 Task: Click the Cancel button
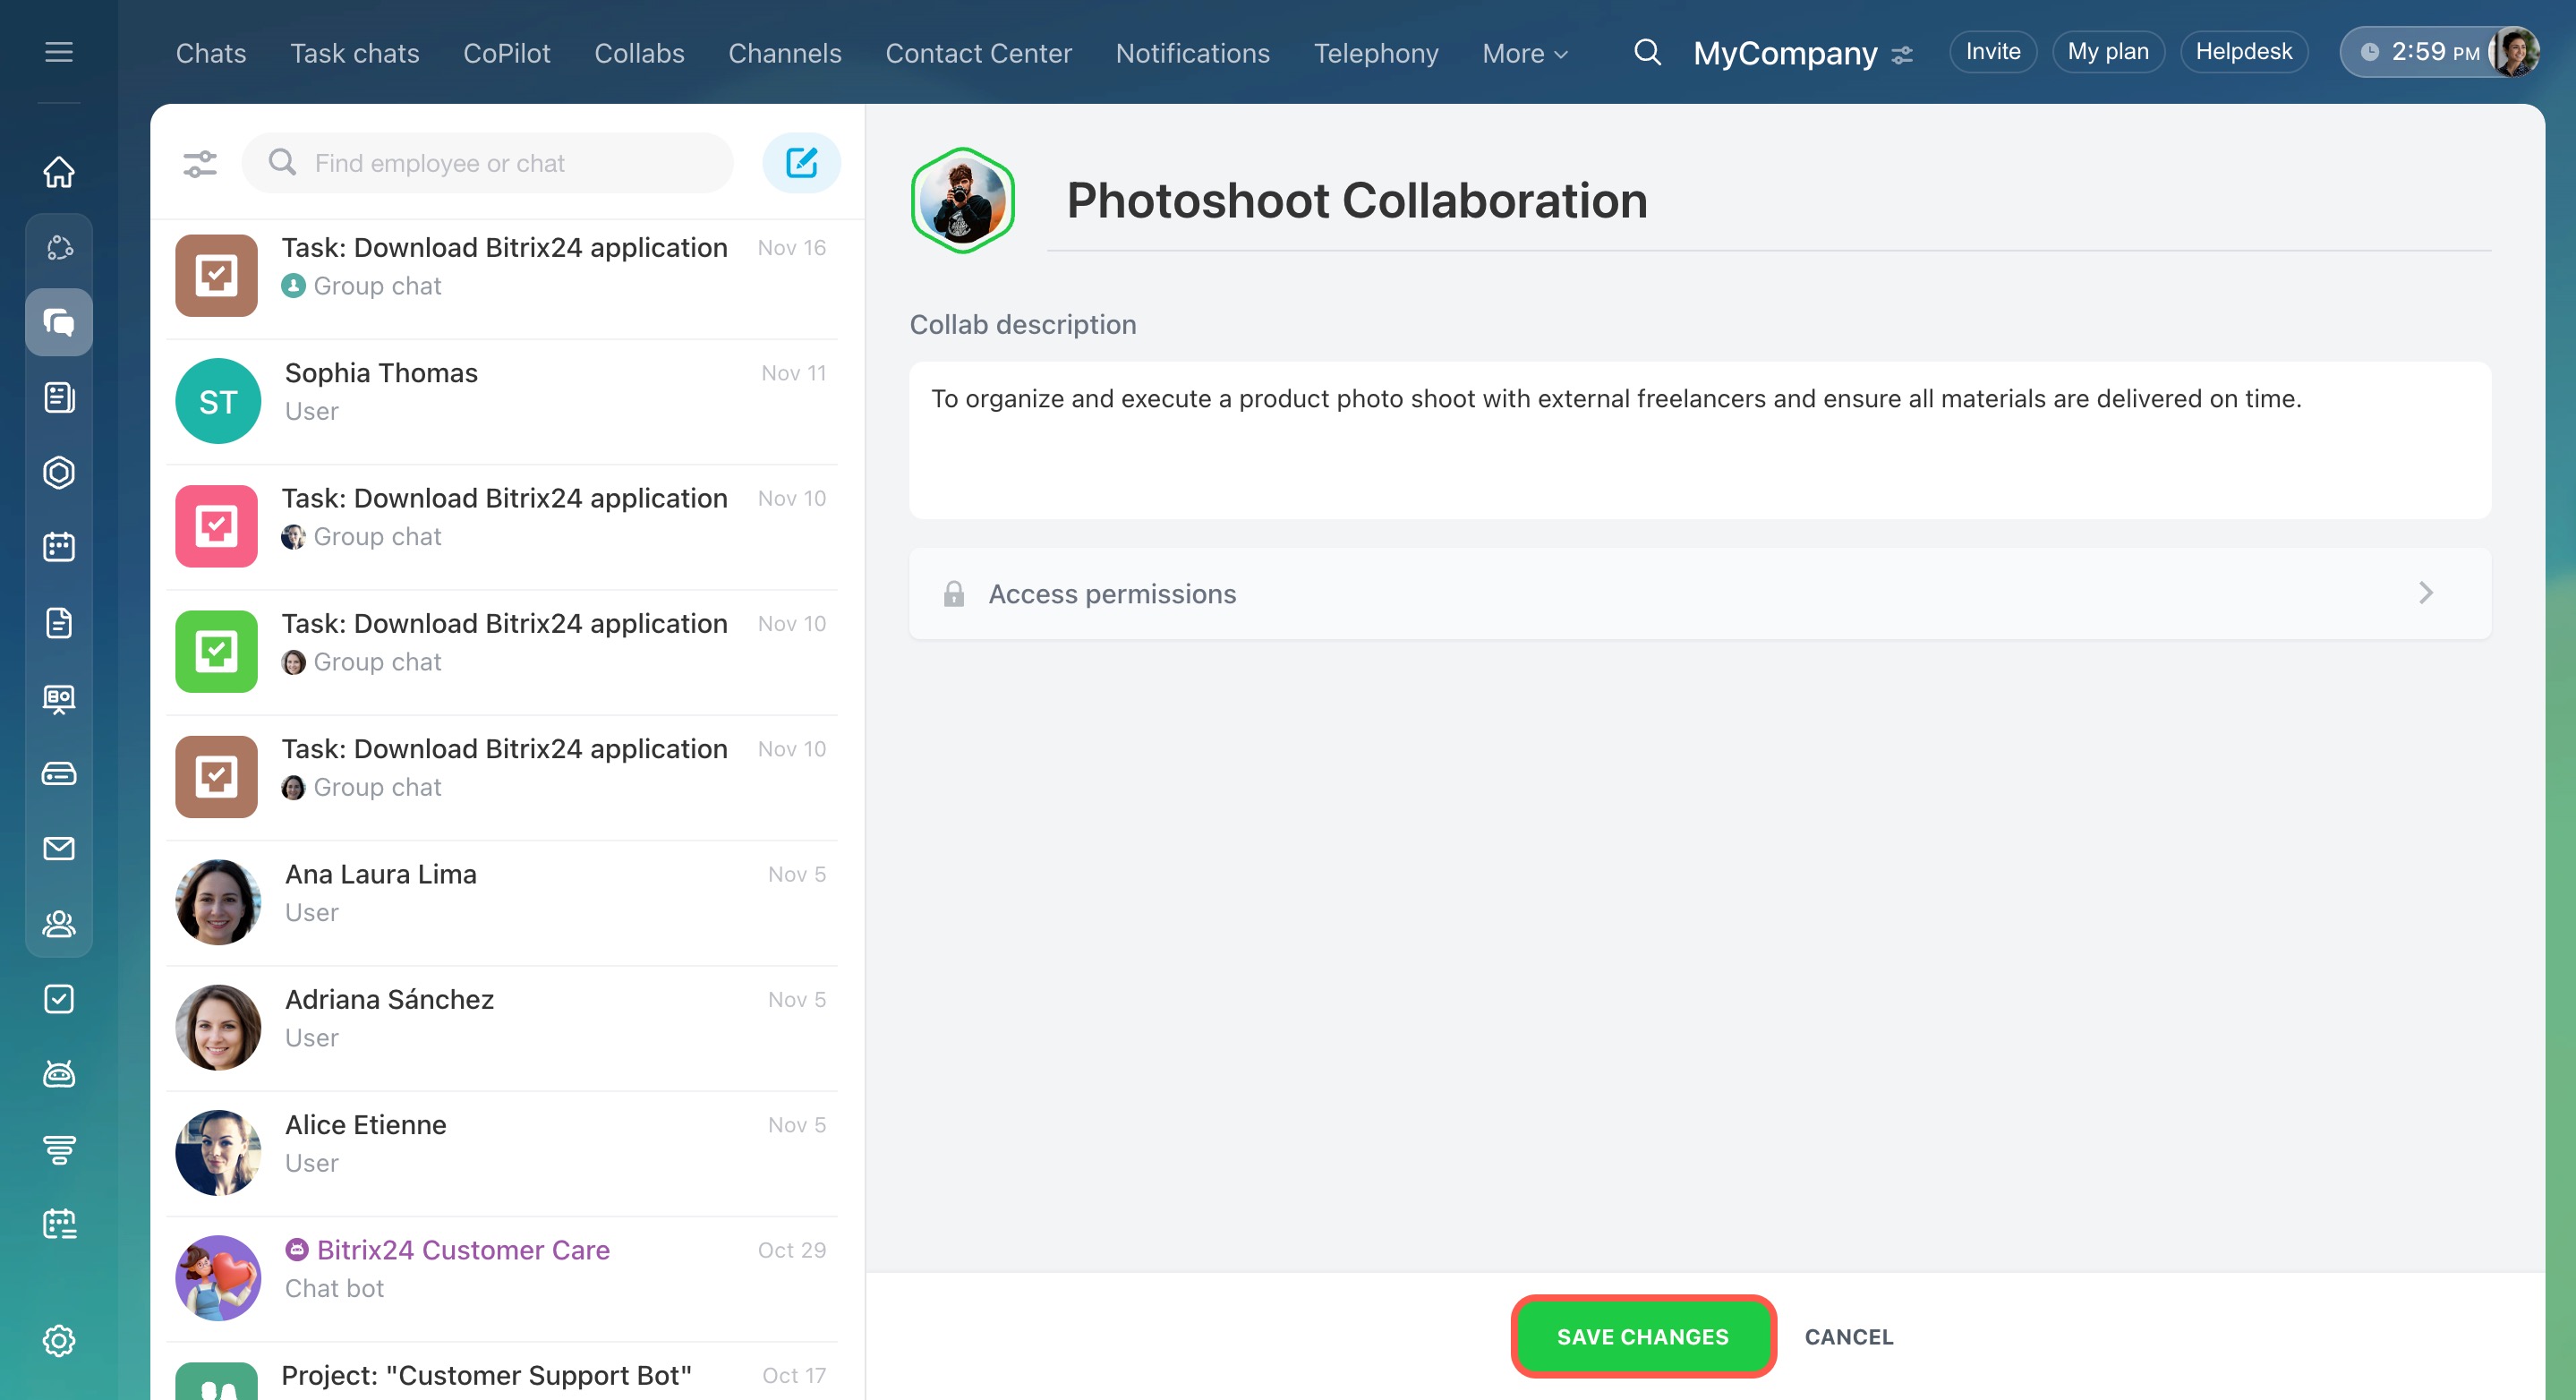click(x=1848, y=1336)
